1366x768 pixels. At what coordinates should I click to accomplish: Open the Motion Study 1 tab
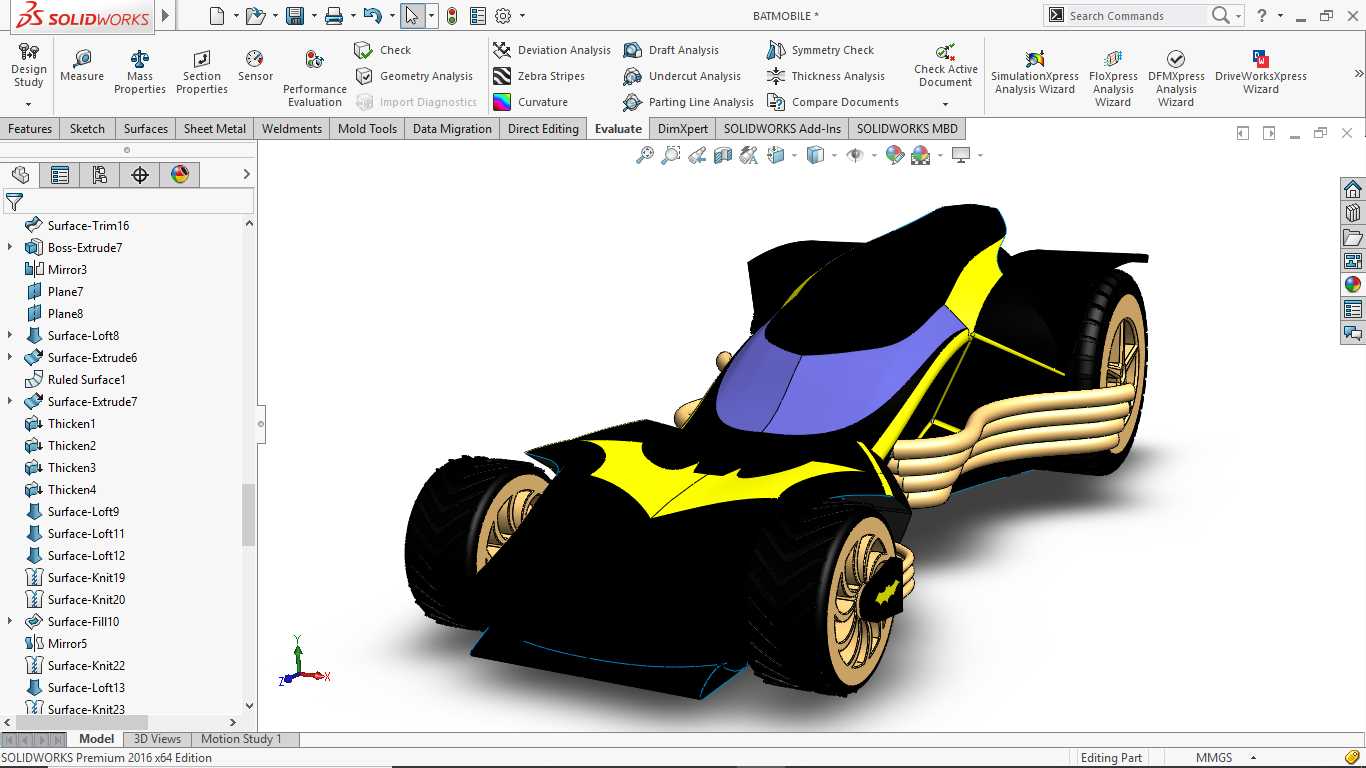tap(242, 739)
